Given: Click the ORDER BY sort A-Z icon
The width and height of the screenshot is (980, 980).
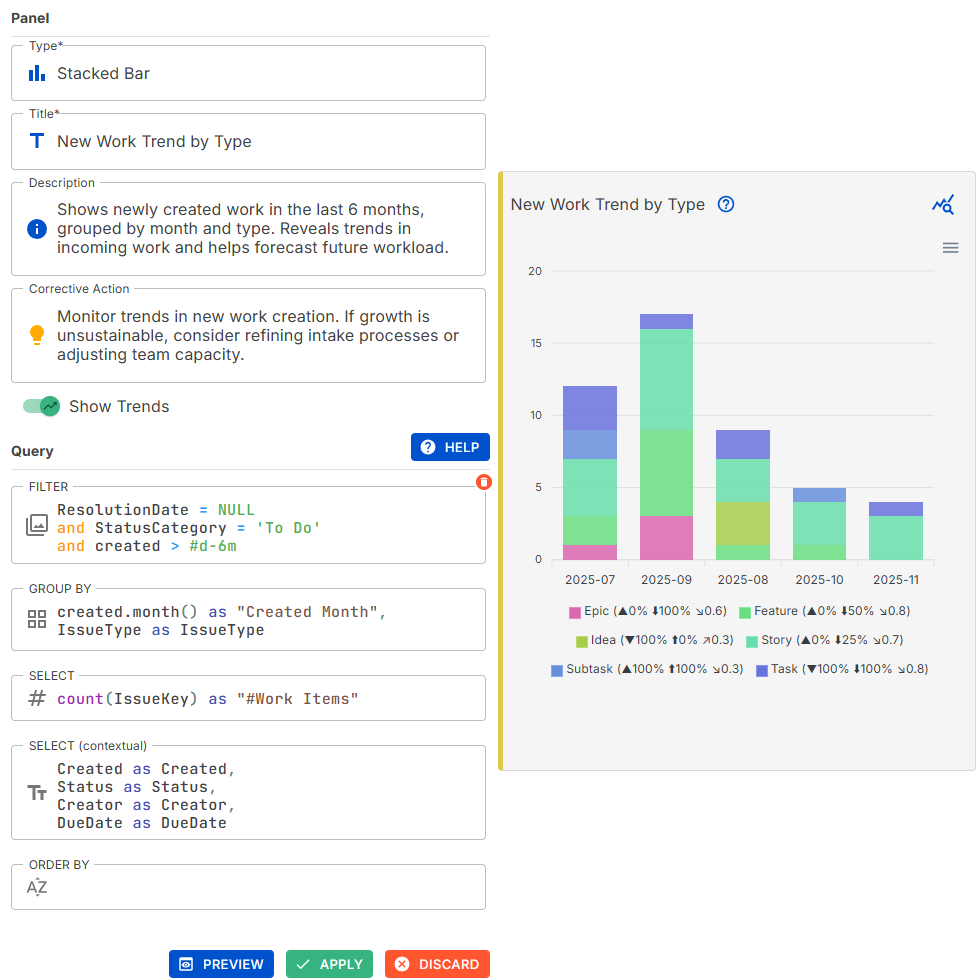Looking at the screenshot, I should 37,887.
